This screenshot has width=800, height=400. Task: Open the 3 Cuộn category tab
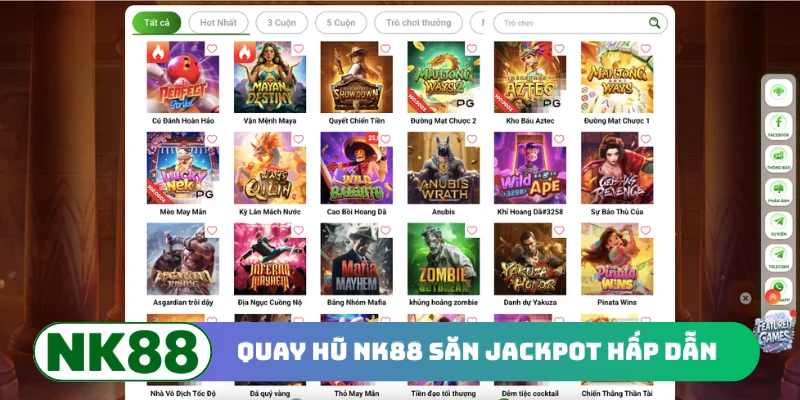tap(282, 23)
